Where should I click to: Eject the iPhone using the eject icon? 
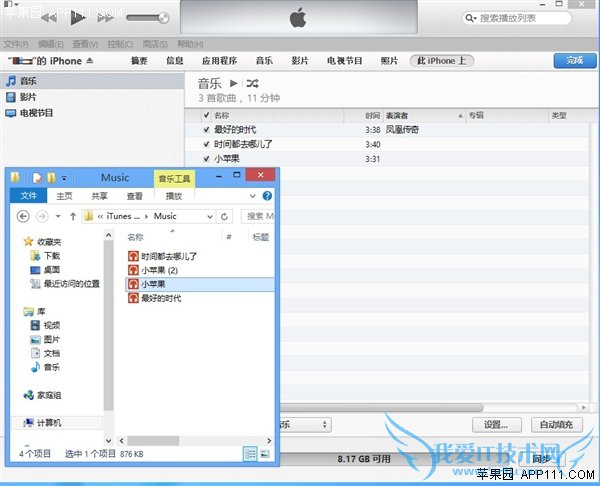point(89,61)
